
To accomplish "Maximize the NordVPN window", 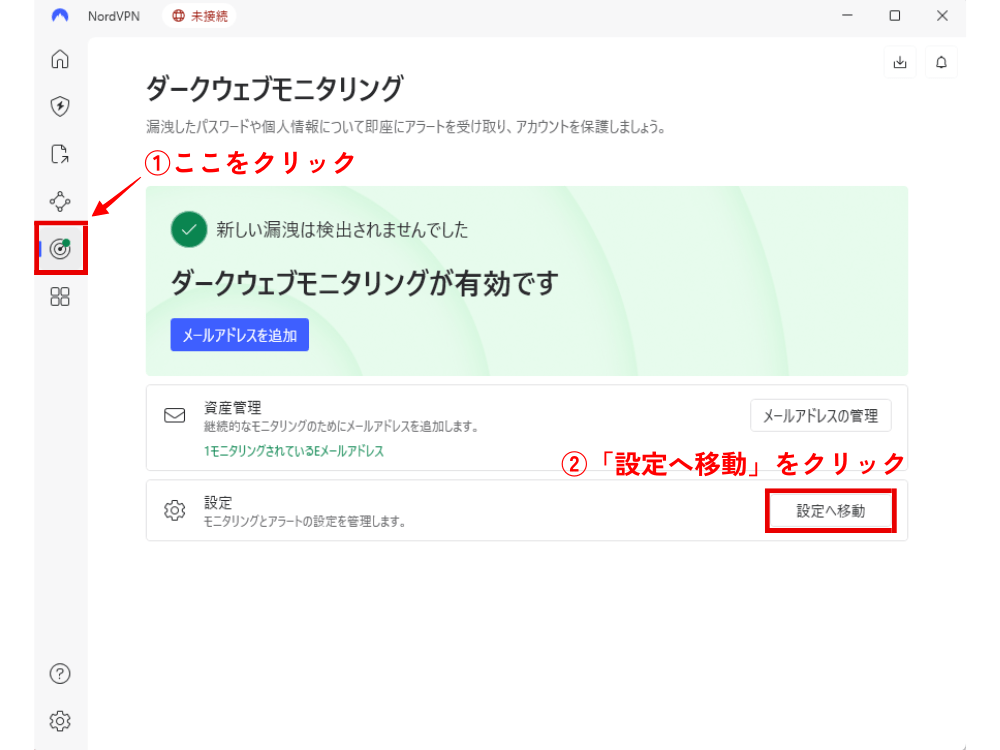I will point(895,16).
